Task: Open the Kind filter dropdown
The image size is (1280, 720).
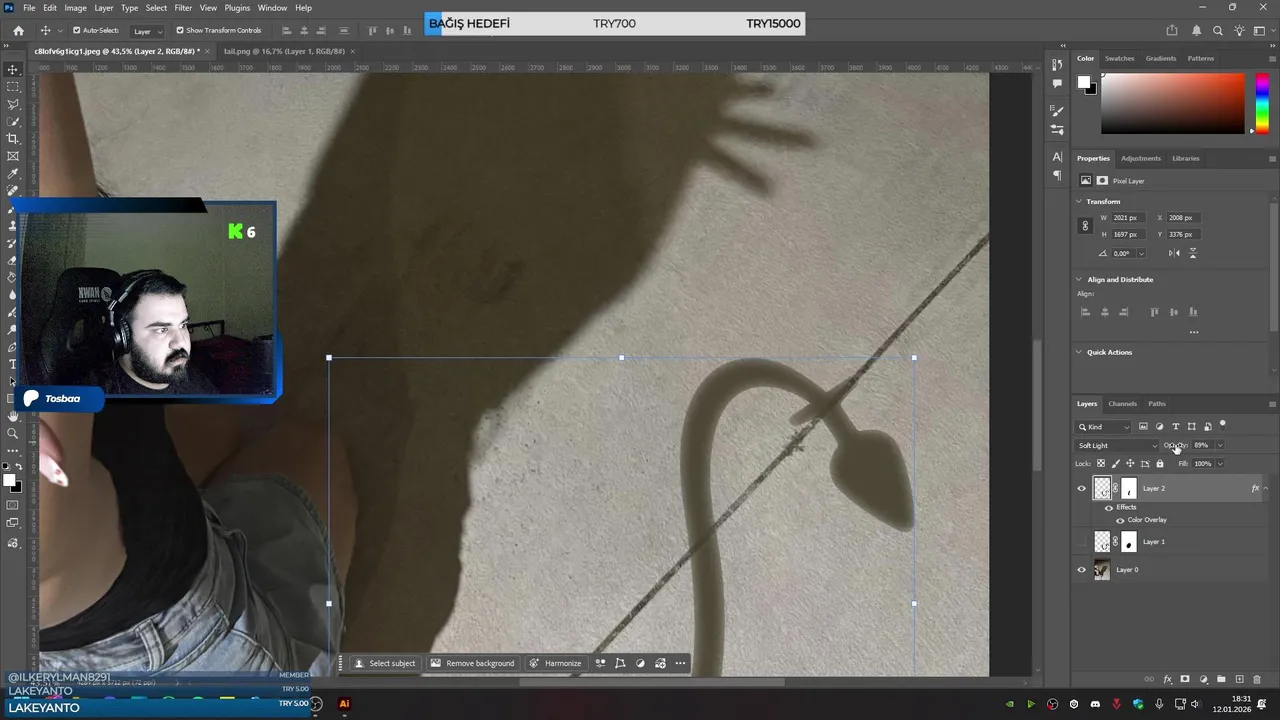Action: coord(1104,426)
